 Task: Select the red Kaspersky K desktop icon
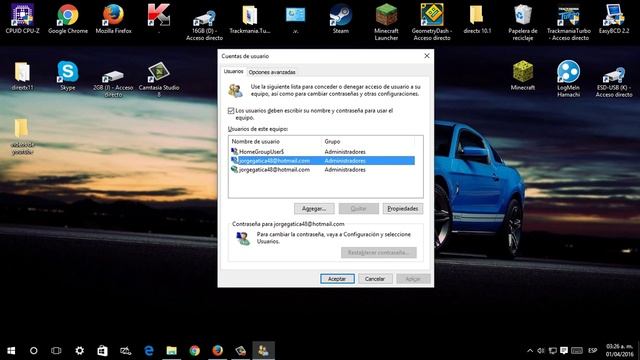pos(159,17)
